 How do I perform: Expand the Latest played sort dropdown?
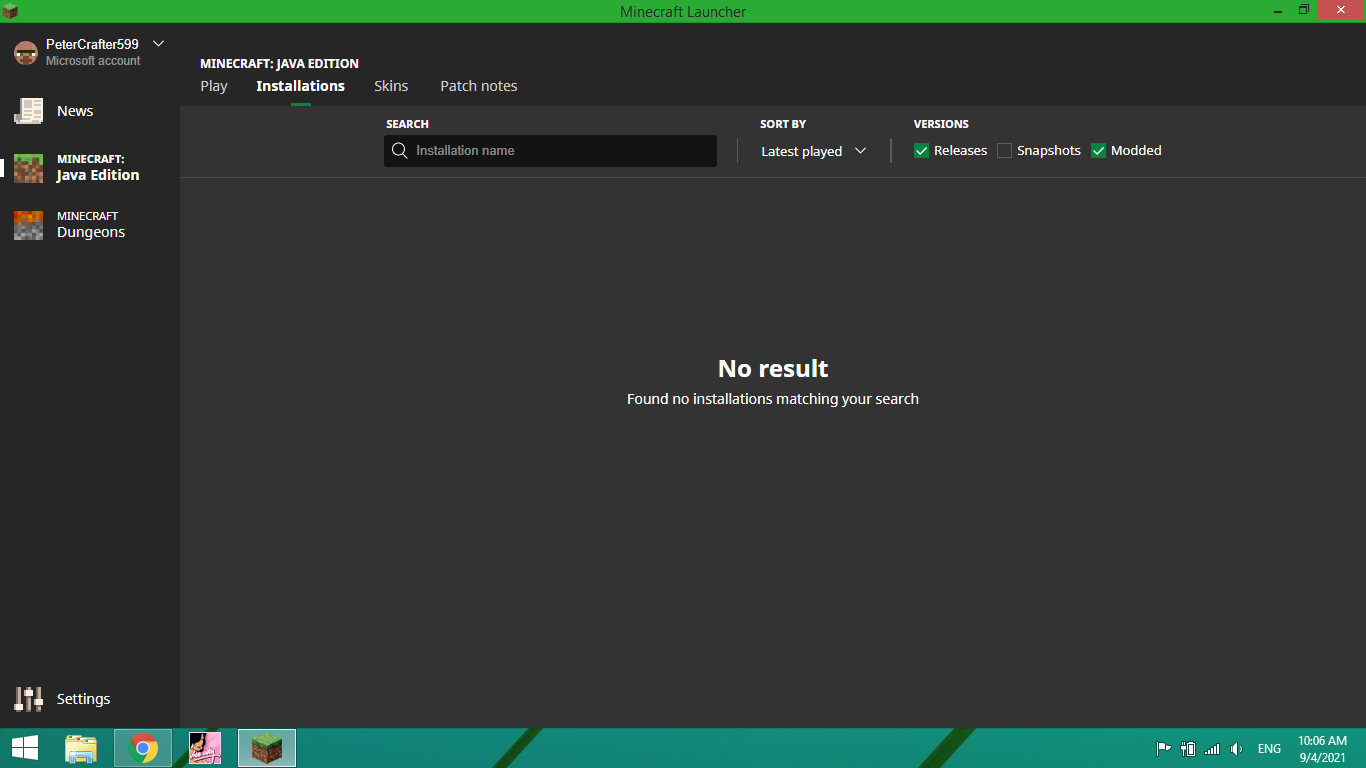click(814, 151)
